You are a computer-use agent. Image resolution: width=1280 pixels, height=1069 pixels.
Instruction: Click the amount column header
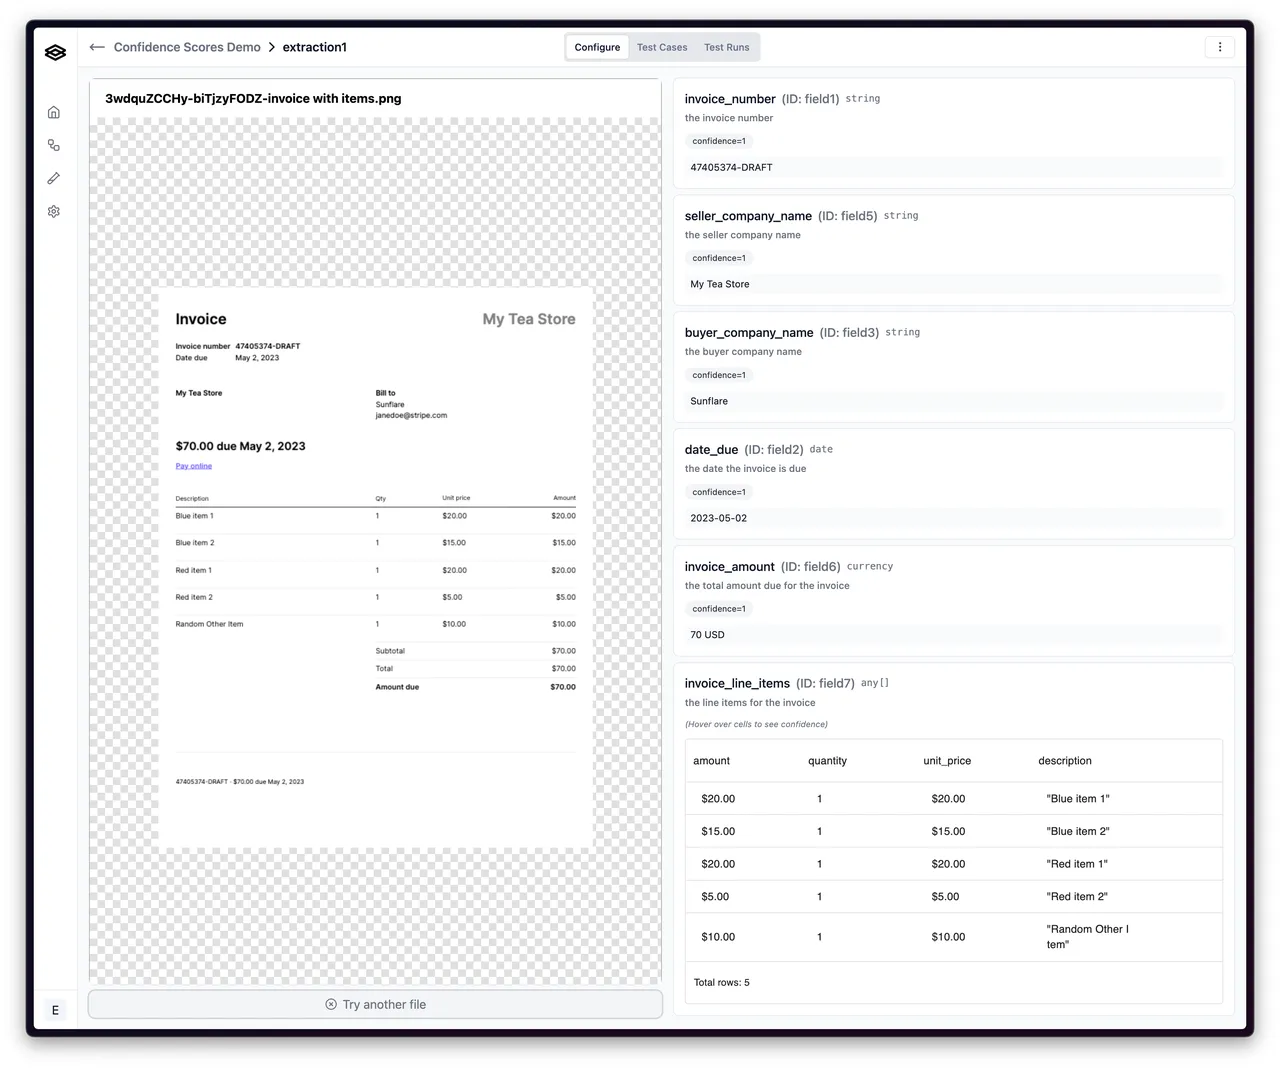click(x=712, y=761)
